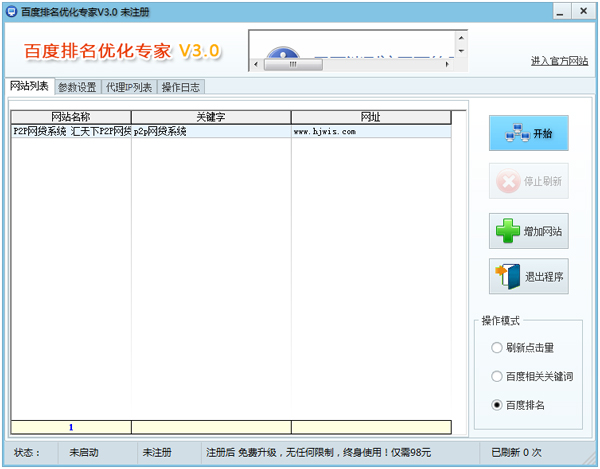Screen dimensions: 600x469
Task: Click the blue disc banner image
Action: tap(283, 52)
